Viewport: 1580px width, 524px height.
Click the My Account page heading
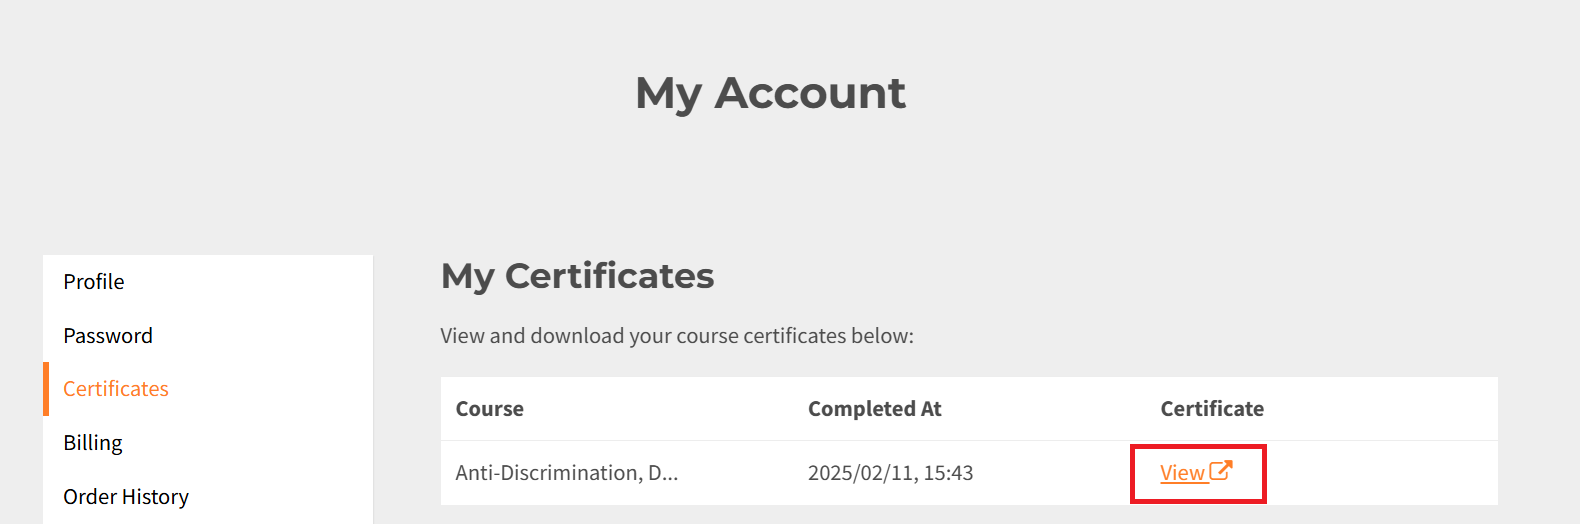[x=770, y=93]
